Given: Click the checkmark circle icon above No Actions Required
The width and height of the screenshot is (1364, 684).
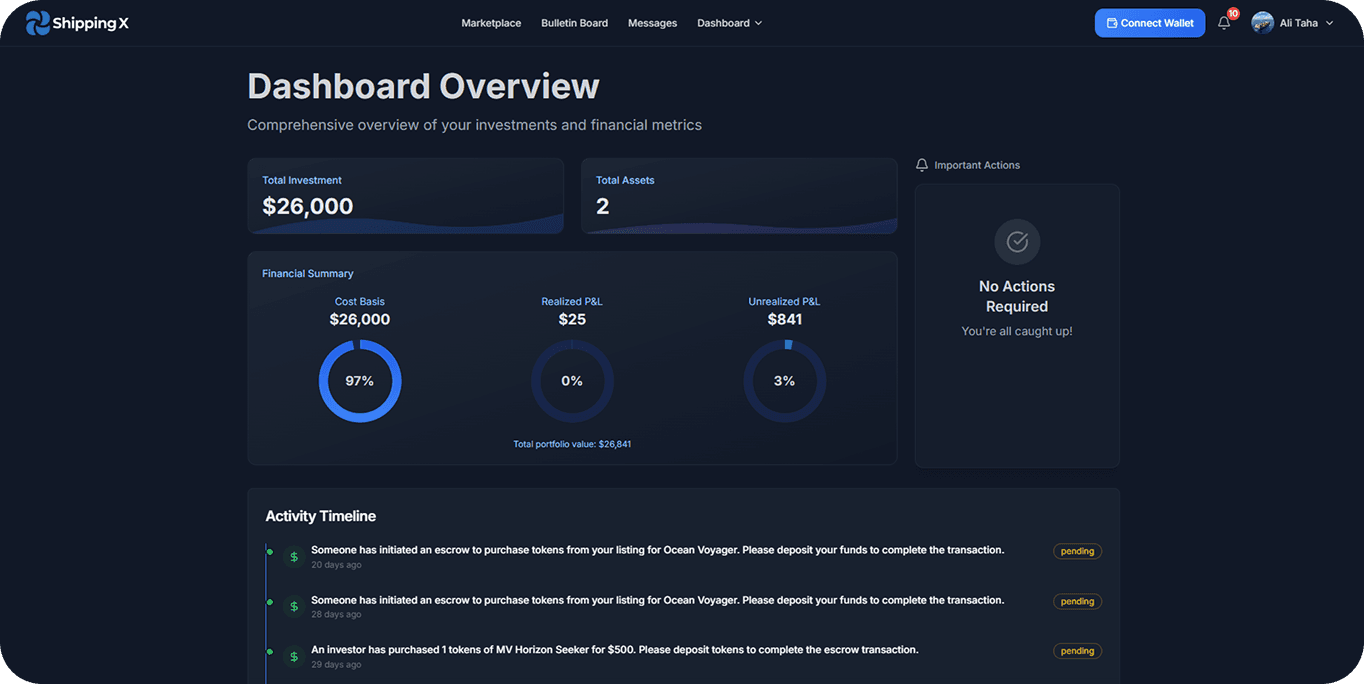Looking at the screenshot, I should coord(1017,241).
